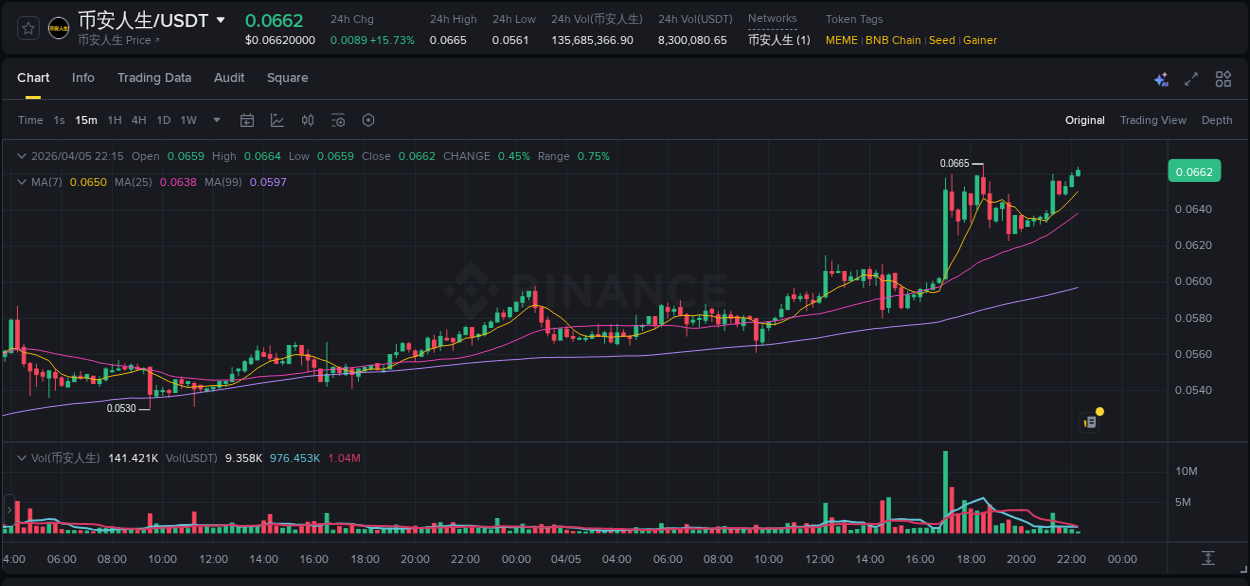Select the 1D timeframe
This screenshot has height=586, width=1250.
pyautogui.click(x=163, y=120)
